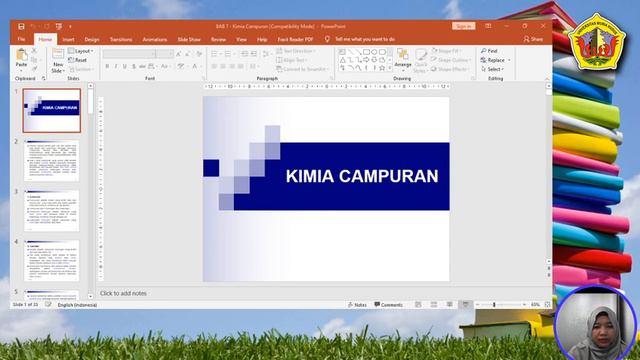Select the rectangle shape in shapes gallery
640x360 pixels.
pyautogui.click(x=366, y=52)
